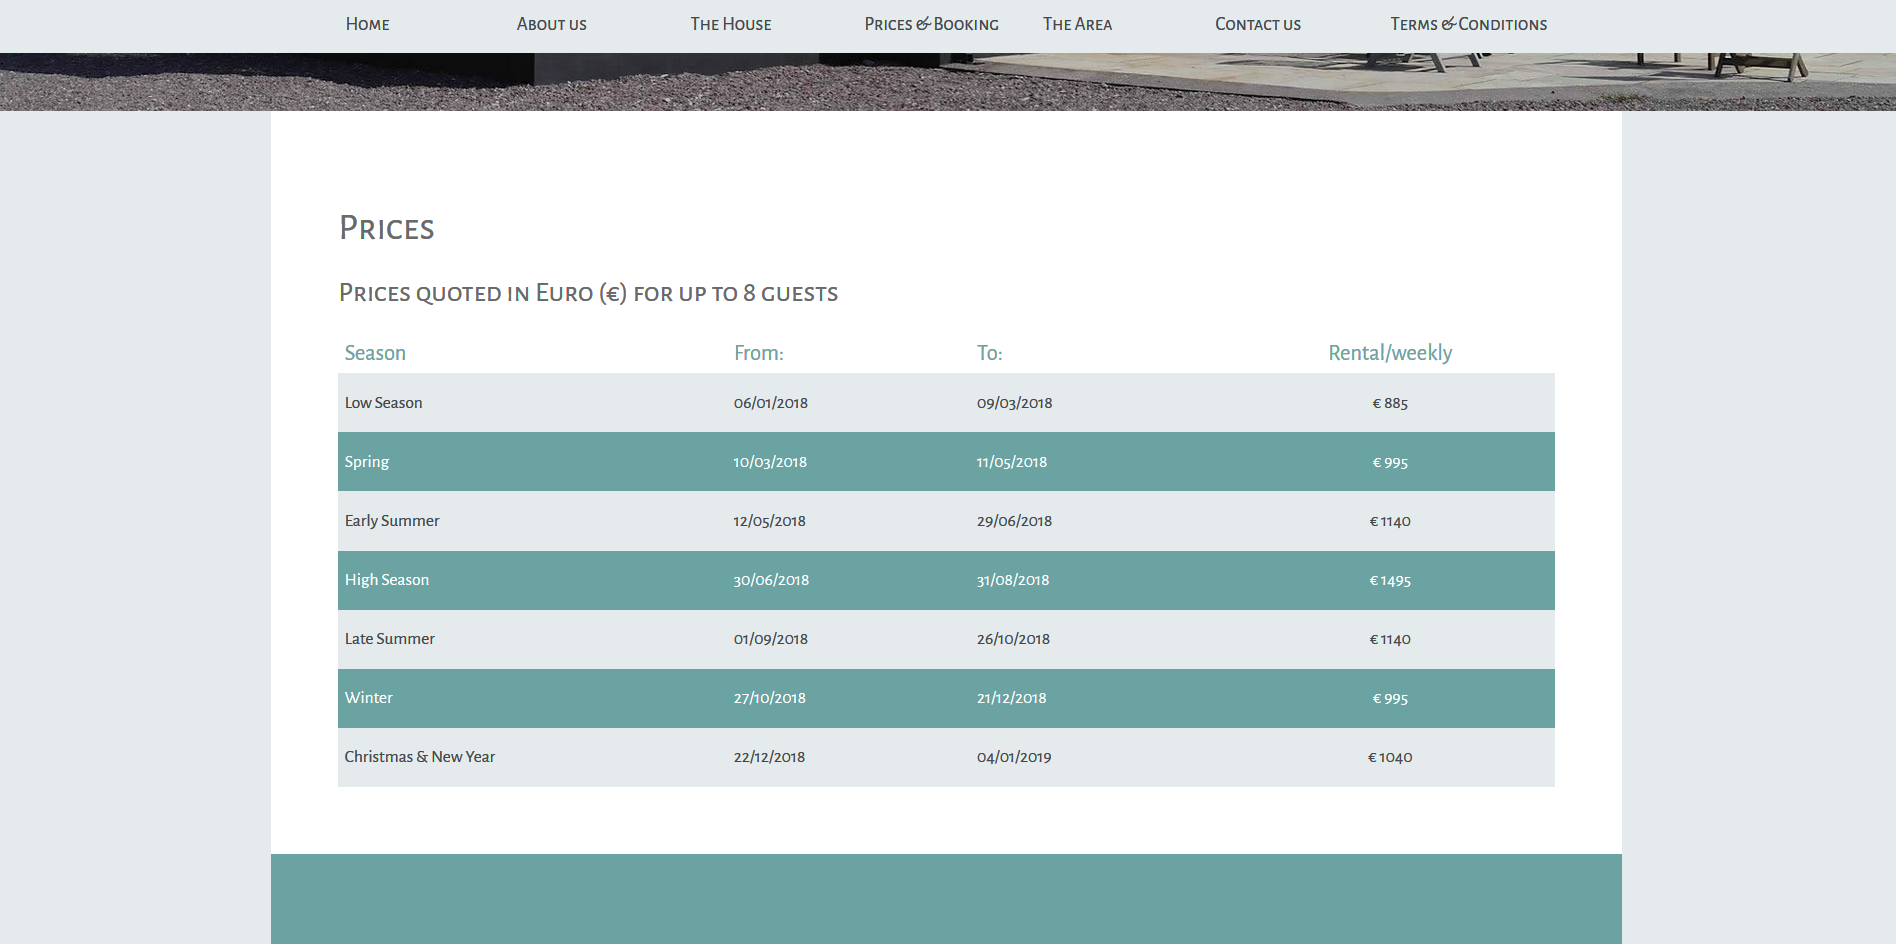Open the Contact Us page
The height and width of the screenshot is (944, 1896).
[1257, 24]
